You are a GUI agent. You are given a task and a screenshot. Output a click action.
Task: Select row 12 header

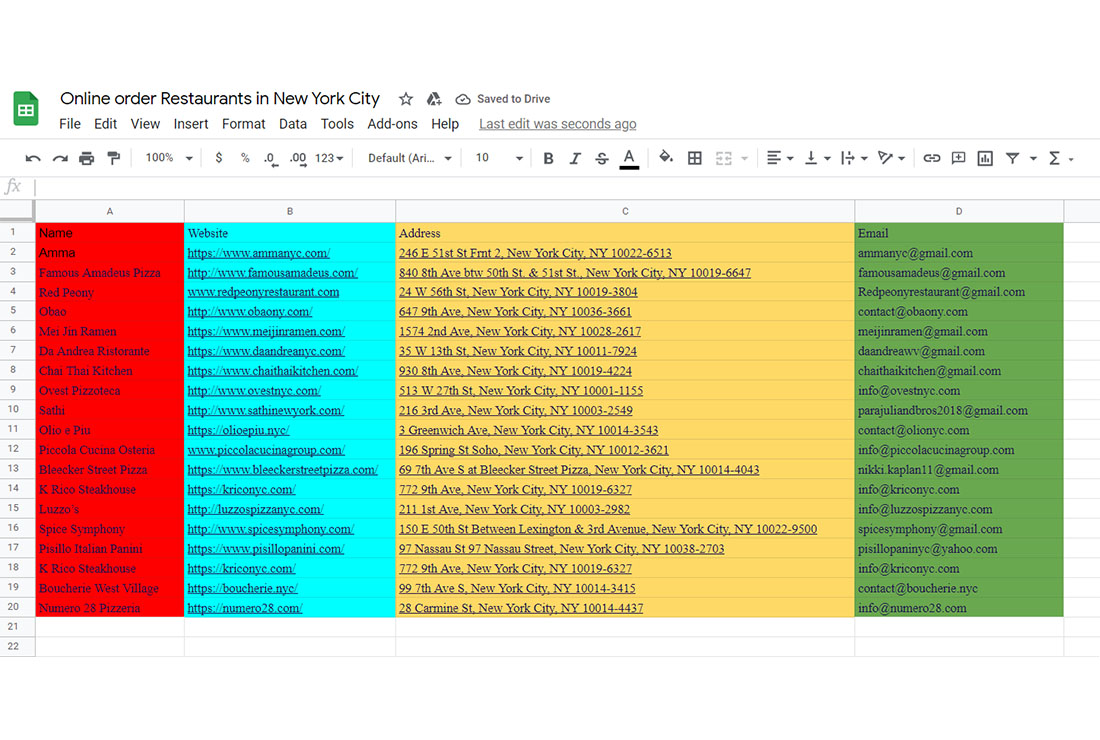[x=18, y=449]
